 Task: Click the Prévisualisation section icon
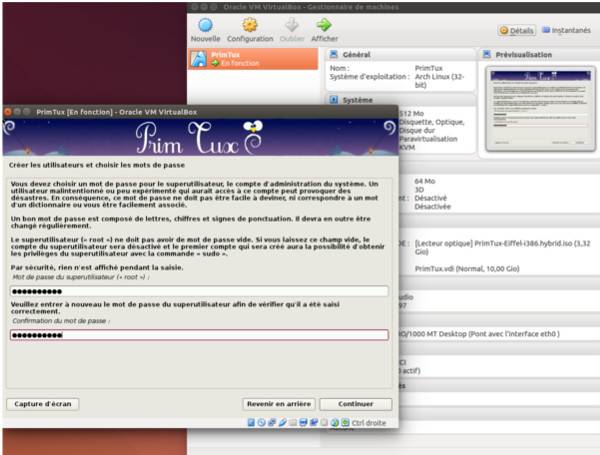click(486, 54)
